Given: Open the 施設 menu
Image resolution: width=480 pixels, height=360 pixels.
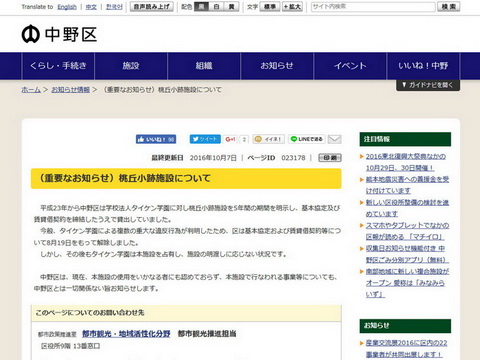Looking at the screenshot, I should pos(131,66).
